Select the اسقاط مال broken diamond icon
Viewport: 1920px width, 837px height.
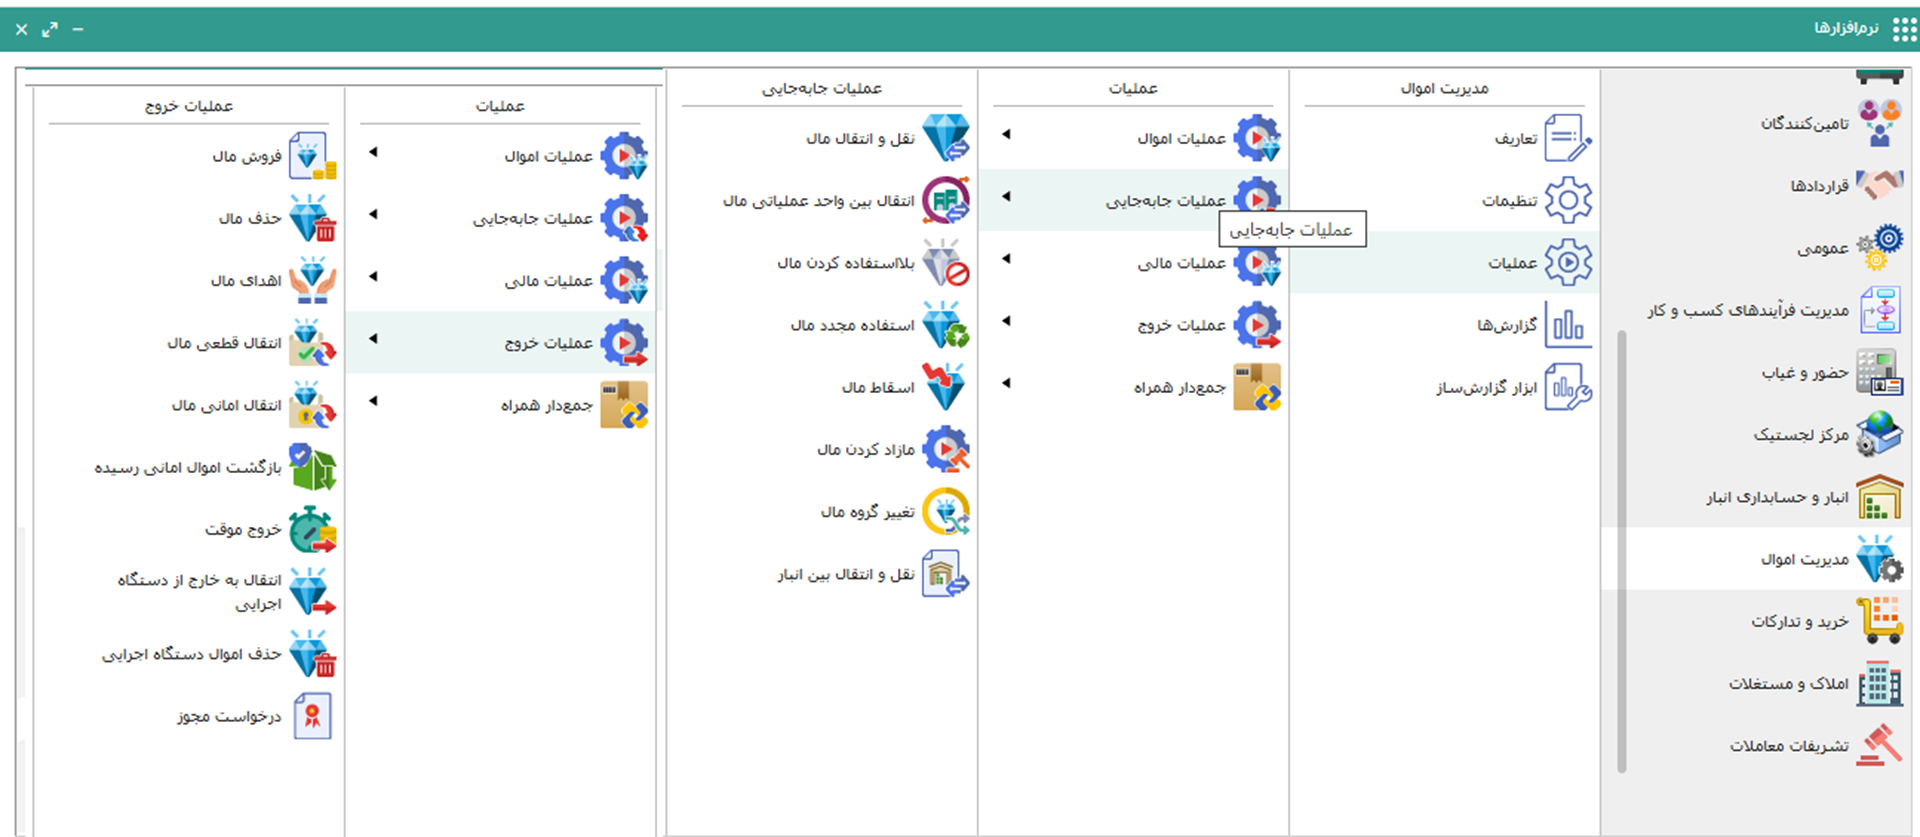945,387
